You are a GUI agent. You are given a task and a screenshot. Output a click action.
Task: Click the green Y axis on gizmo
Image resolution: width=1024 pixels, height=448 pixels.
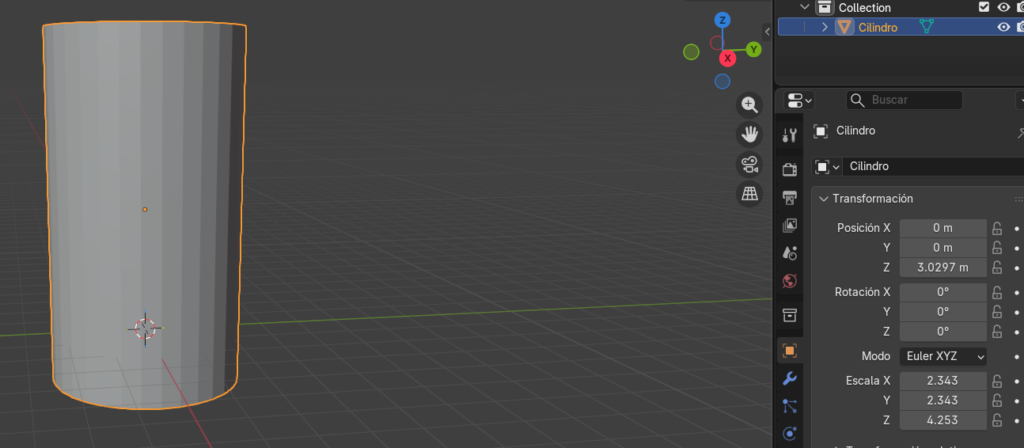click(754, 49)
